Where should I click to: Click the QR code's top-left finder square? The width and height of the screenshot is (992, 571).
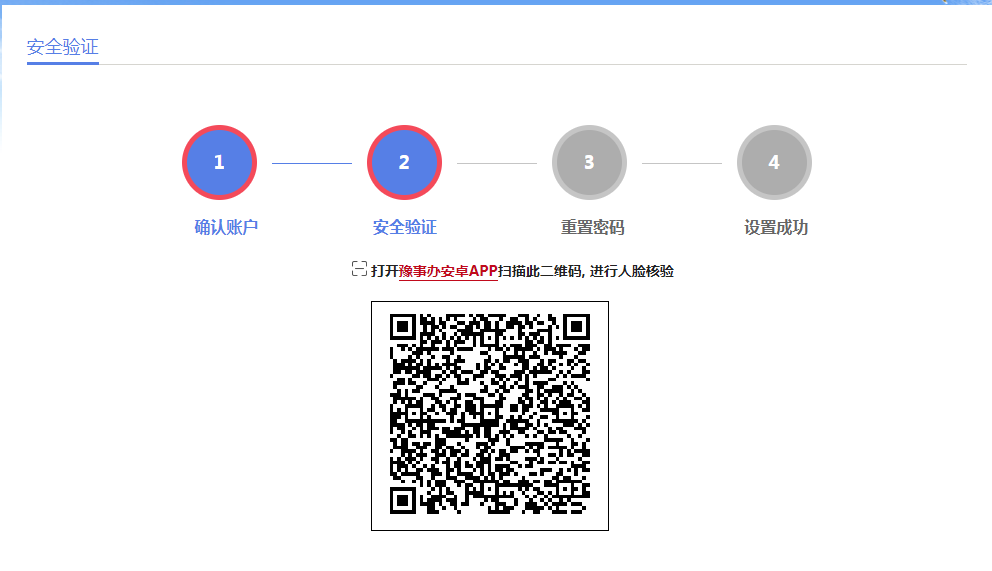[403, 327]
